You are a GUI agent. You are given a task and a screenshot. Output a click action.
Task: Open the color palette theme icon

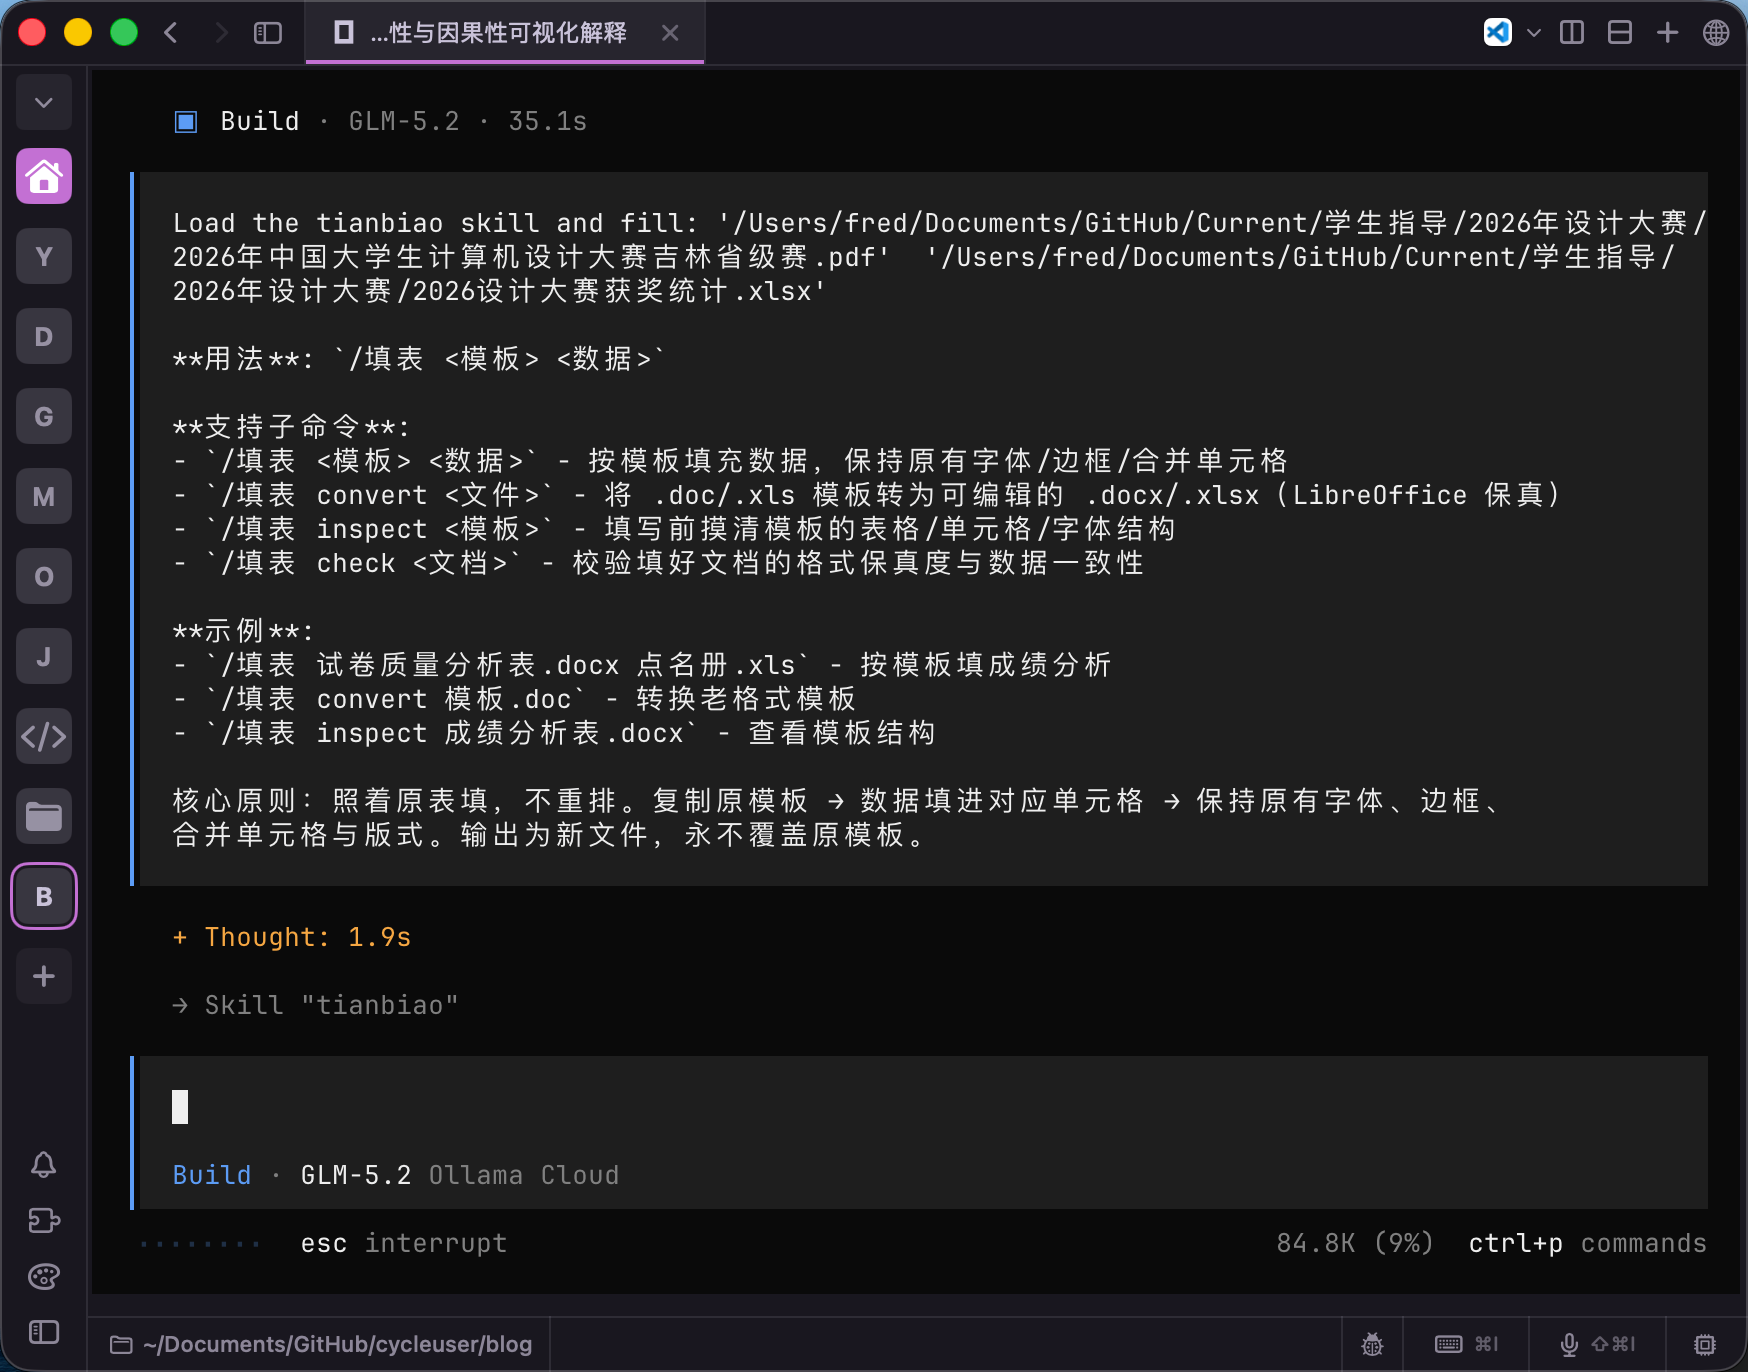pos(44,1276)
